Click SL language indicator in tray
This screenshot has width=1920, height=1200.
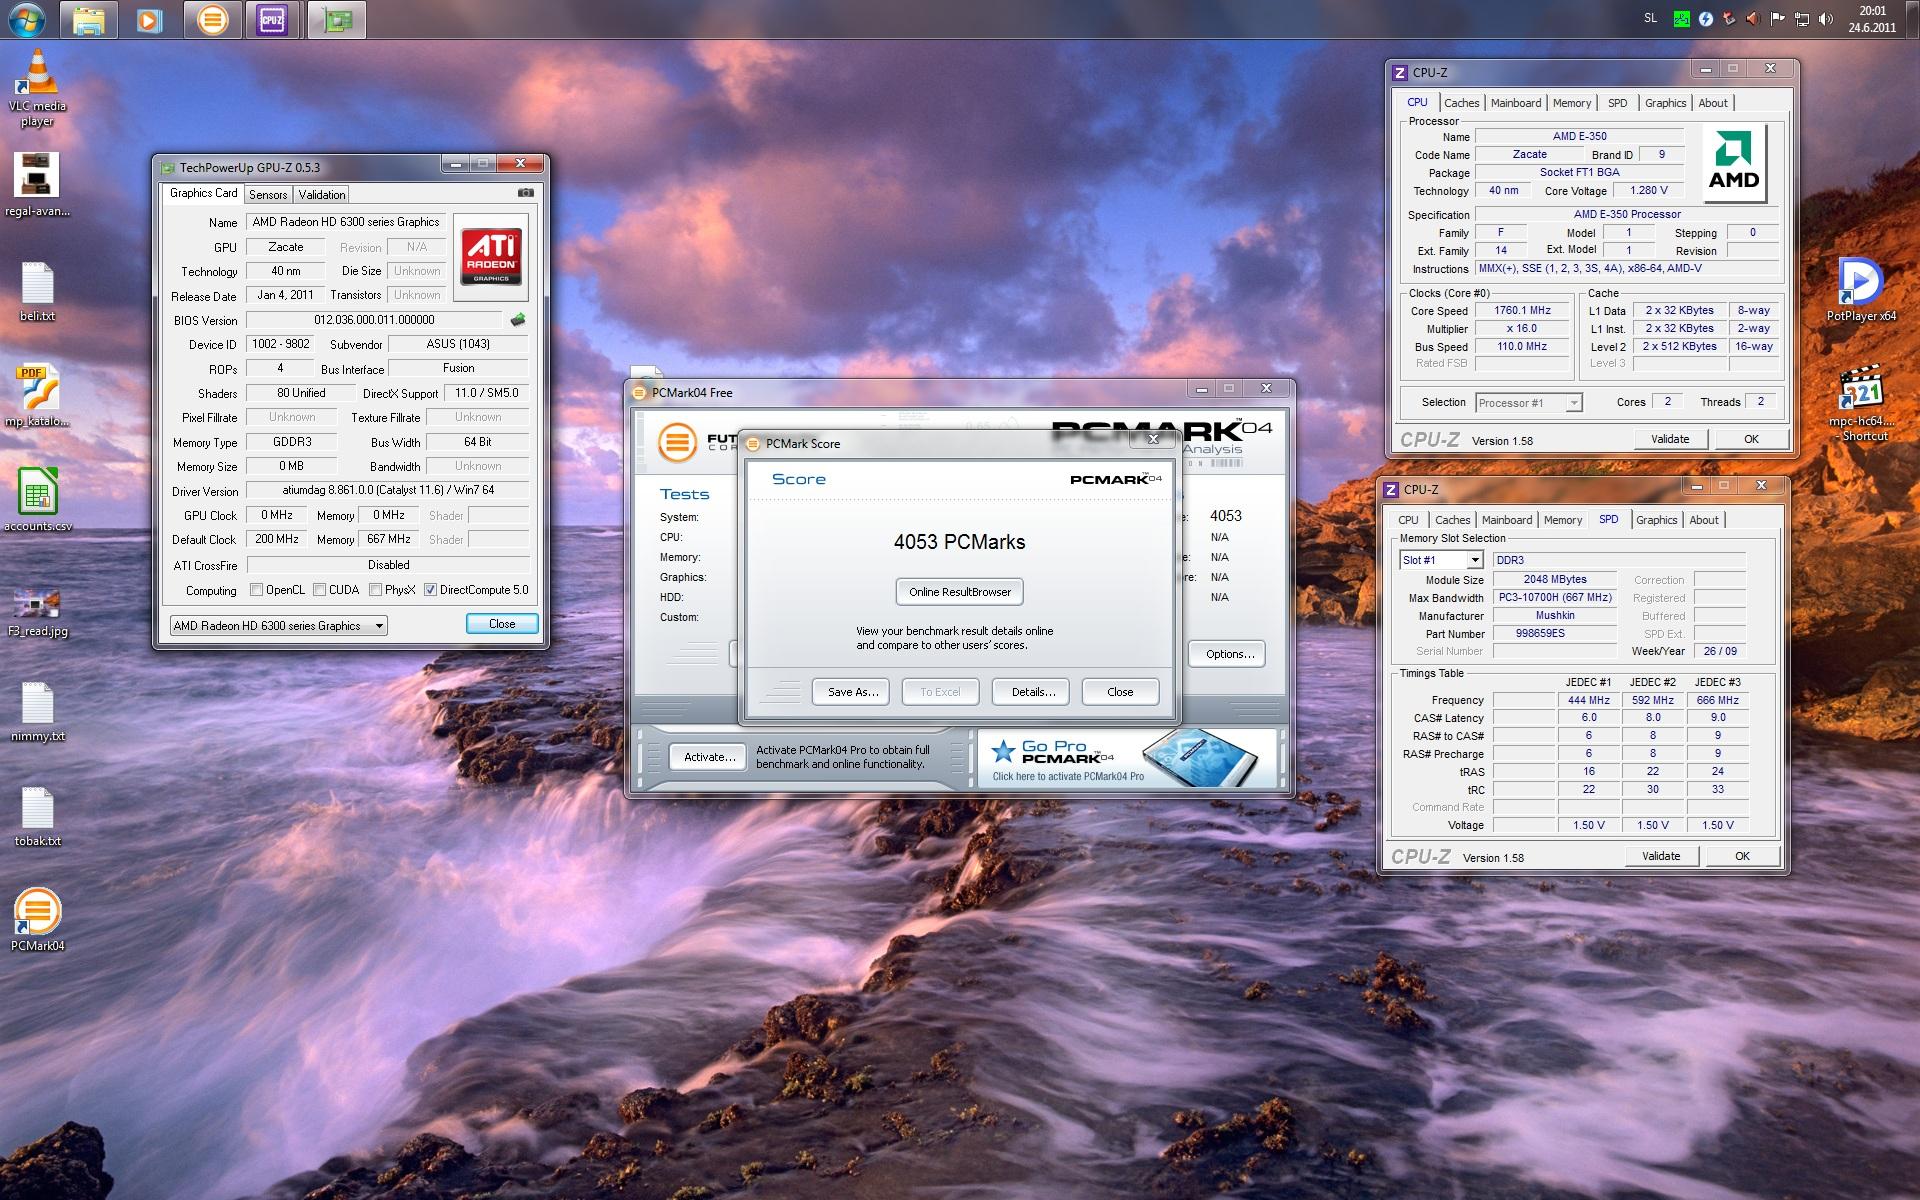1650,19
